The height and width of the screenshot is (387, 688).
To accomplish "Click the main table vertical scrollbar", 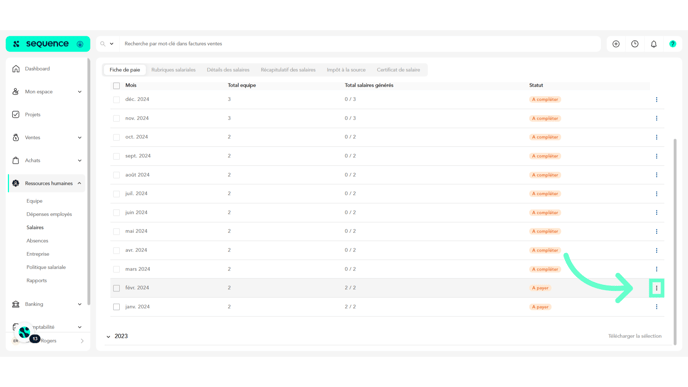I will (x=675, y=241).
